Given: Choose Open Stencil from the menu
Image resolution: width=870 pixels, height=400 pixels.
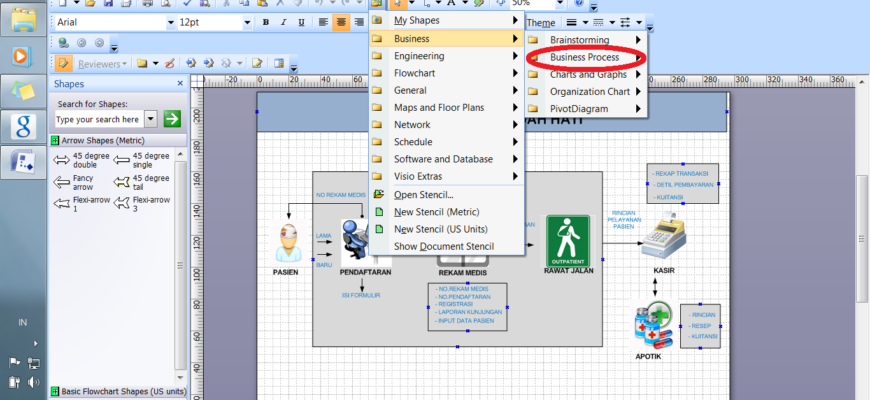Looking at the screenshot, I should coord(423,195).
